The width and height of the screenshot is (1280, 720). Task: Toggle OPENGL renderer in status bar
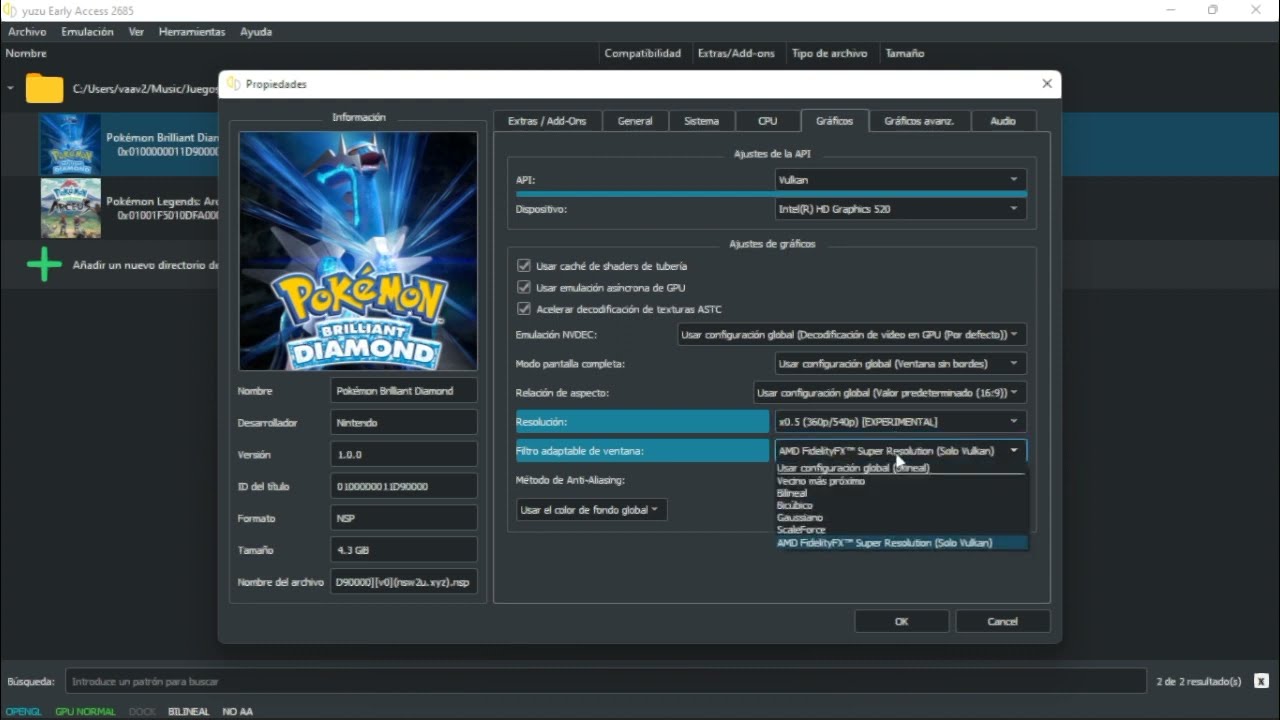pos(24,712)
